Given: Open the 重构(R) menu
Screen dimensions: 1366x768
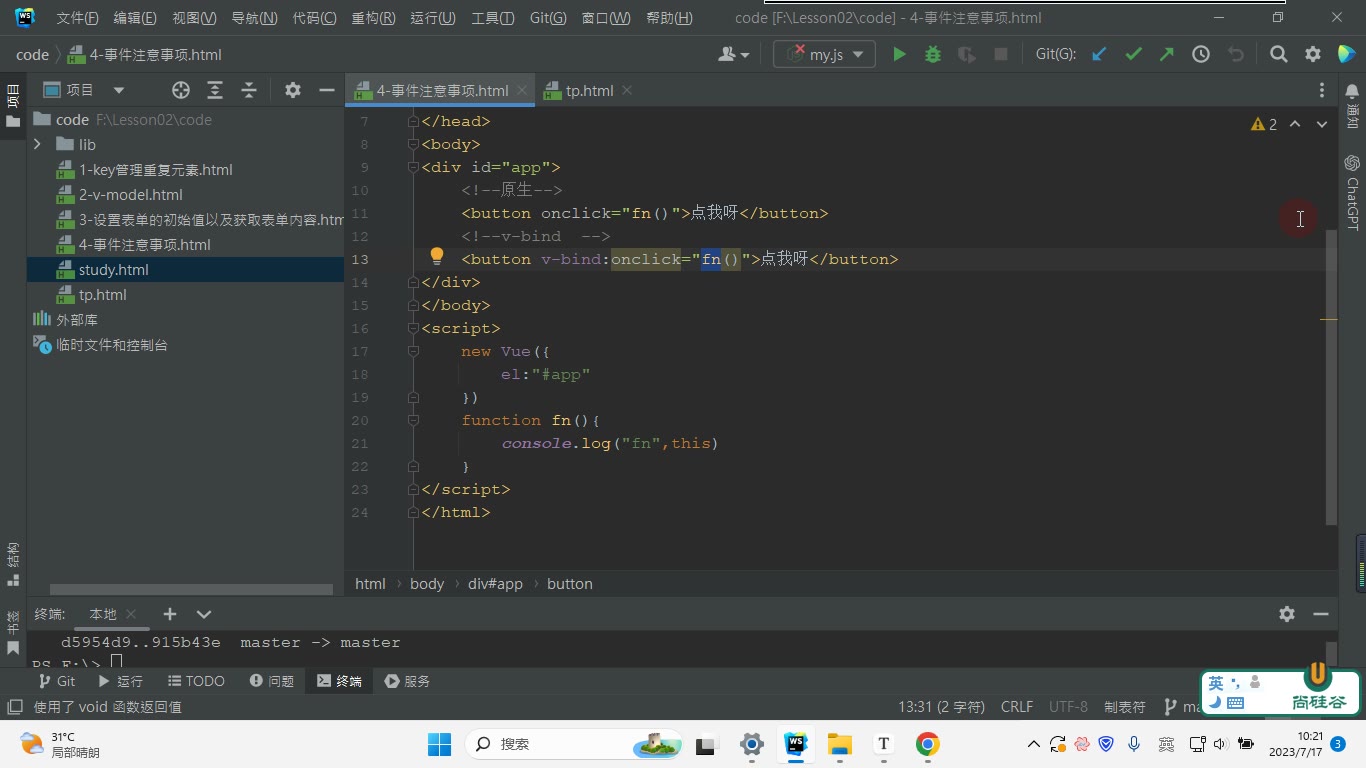Looking at the screenshot, I should pyautogui.click(x=373, y=18).
